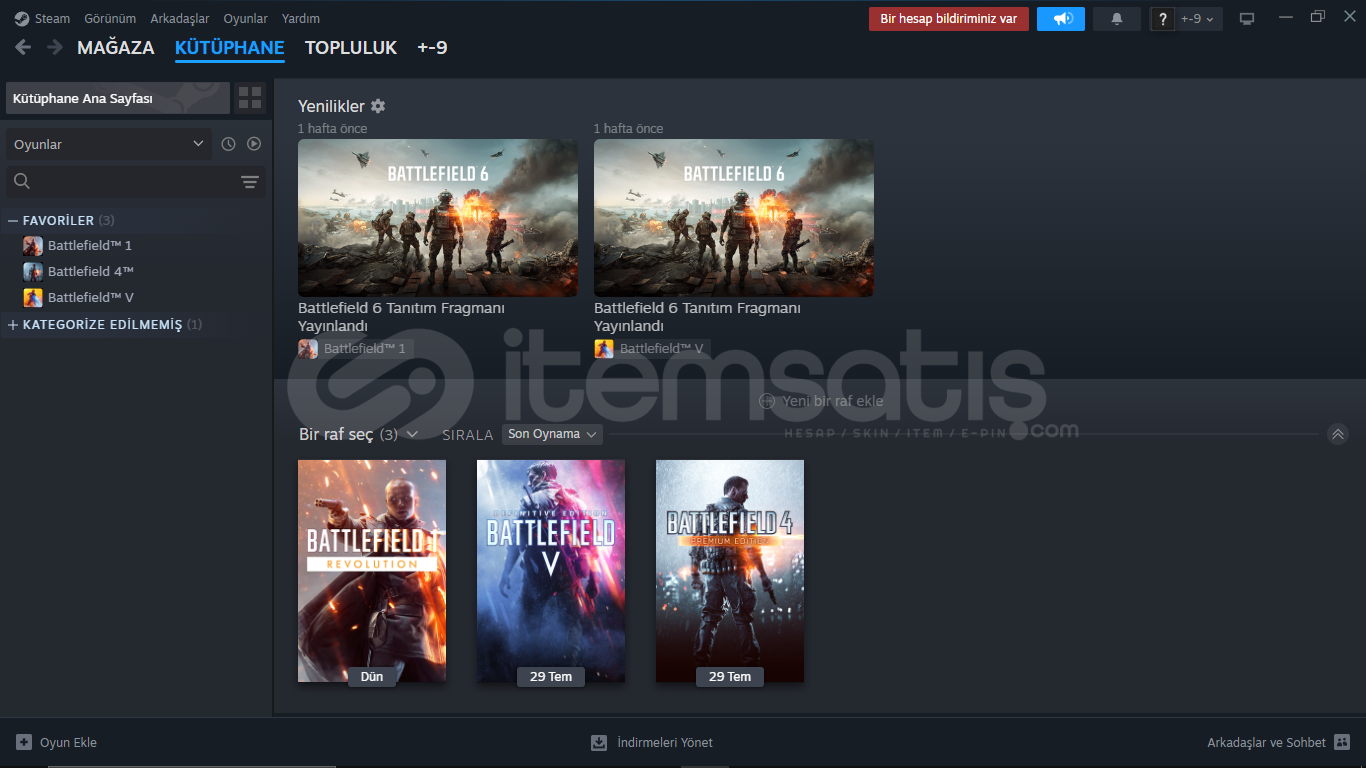The height and width of the screenshot is (768, 1366).
Task: Click the ready-to-play filter icon
Action: [254, 144]
